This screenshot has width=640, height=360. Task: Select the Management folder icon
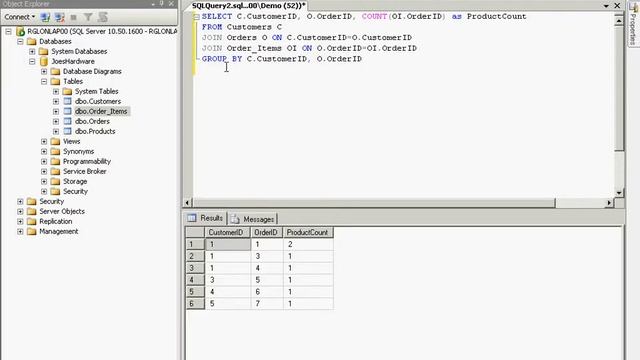tap(31, 231)
